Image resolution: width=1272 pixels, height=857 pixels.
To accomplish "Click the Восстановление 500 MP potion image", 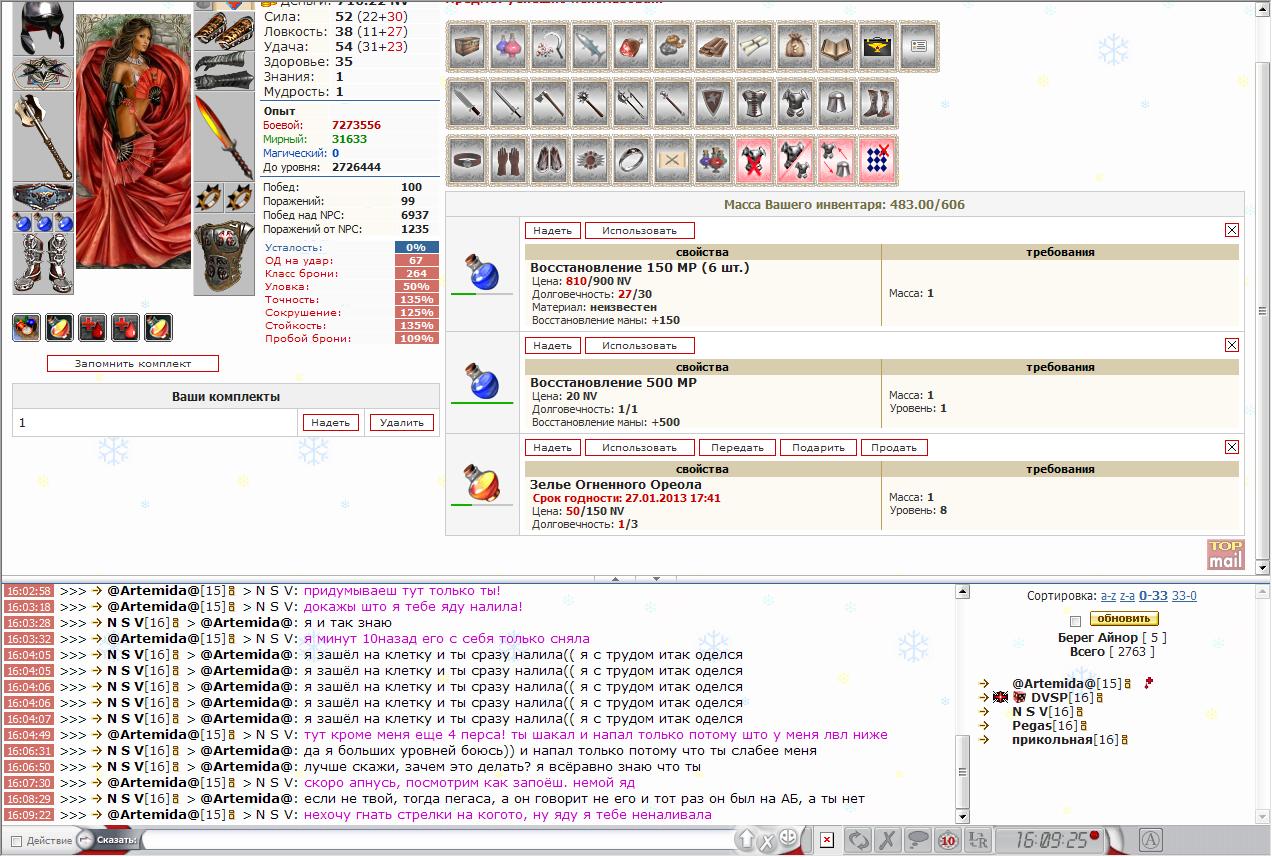I will coord(482,383).
